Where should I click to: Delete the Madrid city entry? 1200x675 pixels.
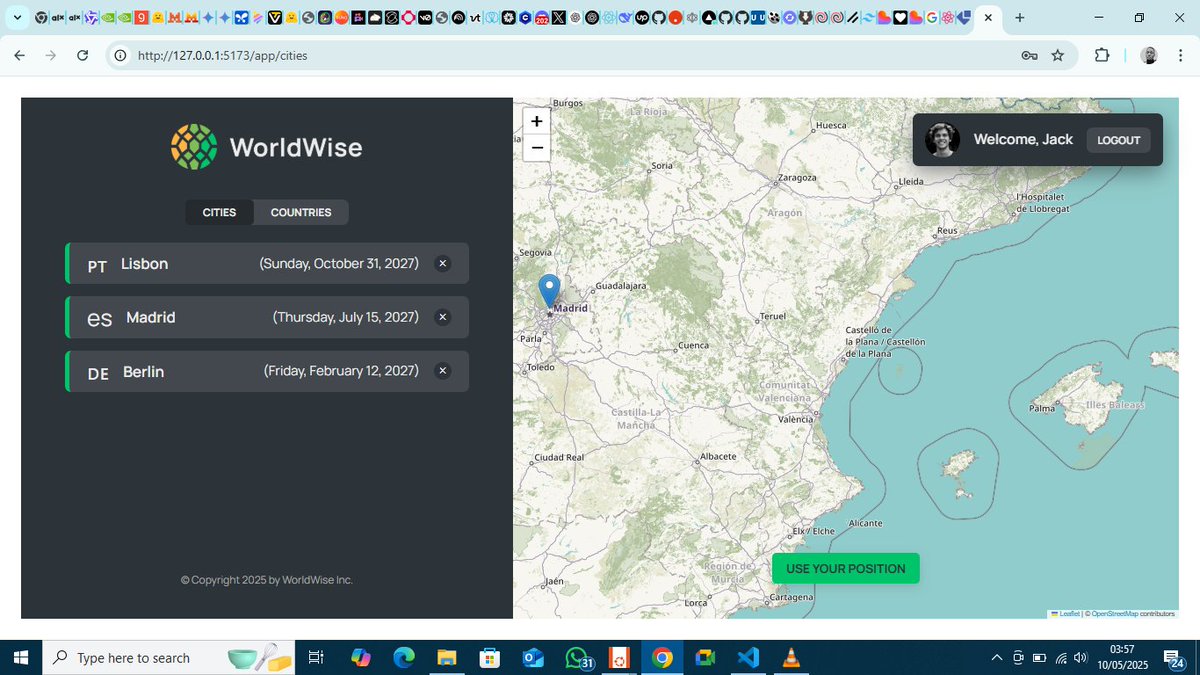point(443,317)
